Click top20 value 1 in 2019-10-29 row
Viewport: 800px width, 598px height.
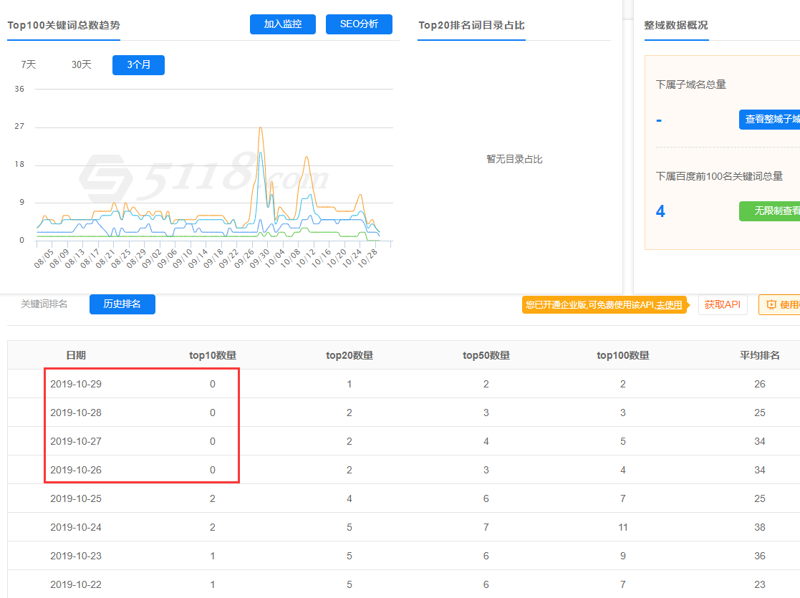tap(349, 384)
